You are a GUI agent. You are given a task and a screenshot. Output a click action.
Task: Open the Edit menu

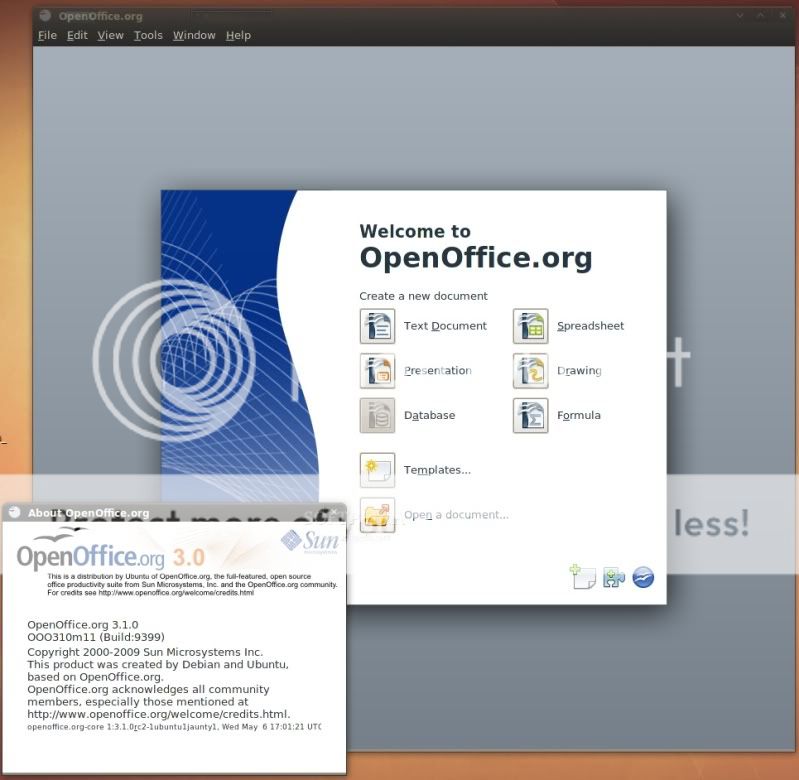coord(77,35)
